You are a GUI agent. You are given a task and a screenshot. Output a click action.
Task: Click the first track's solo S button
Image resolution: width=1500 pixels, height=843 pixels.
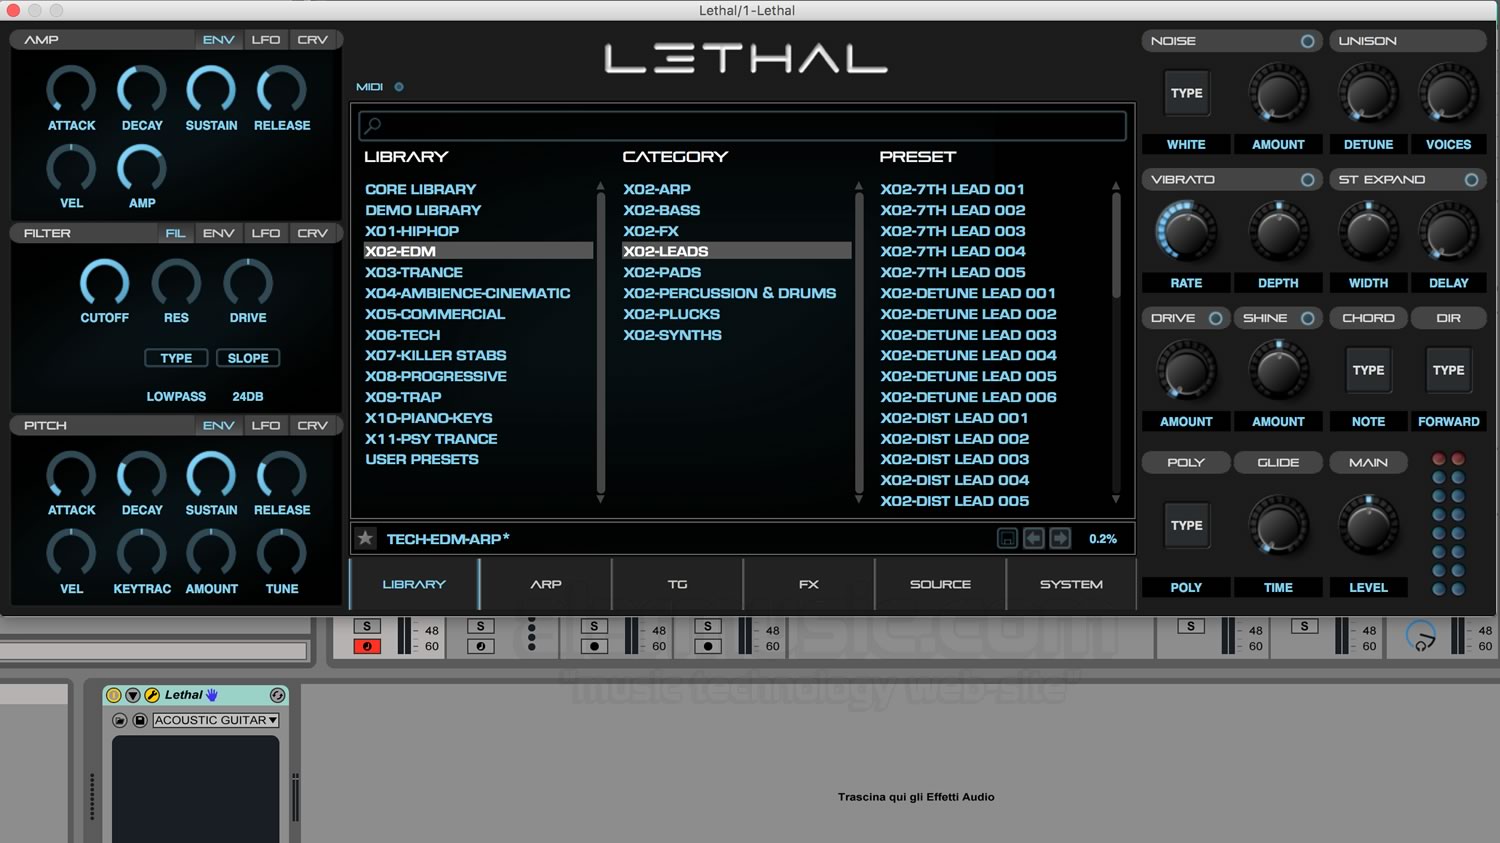point(367,626)
